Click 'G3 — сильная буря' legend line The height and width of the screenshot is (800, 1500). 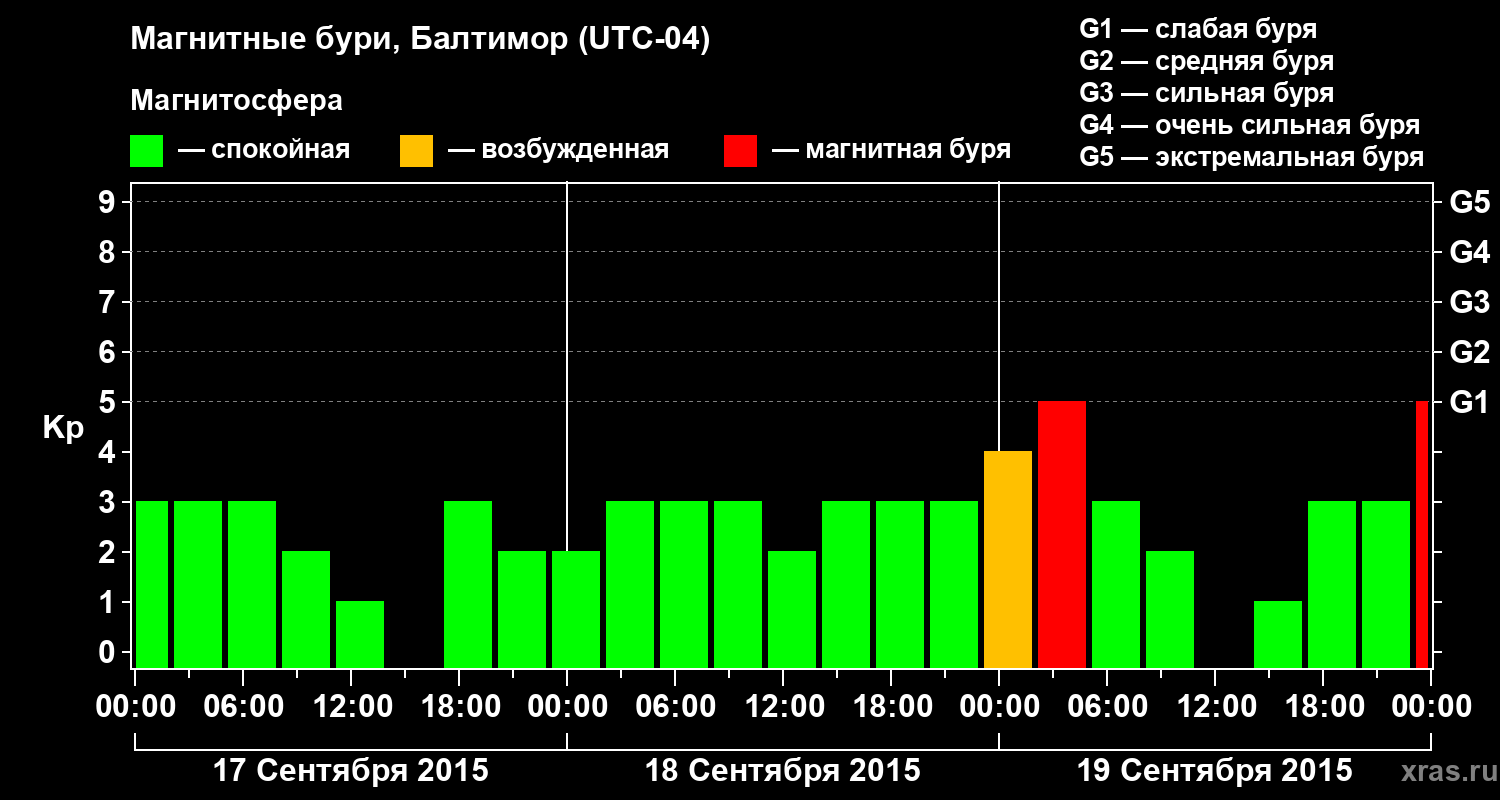1206,93
